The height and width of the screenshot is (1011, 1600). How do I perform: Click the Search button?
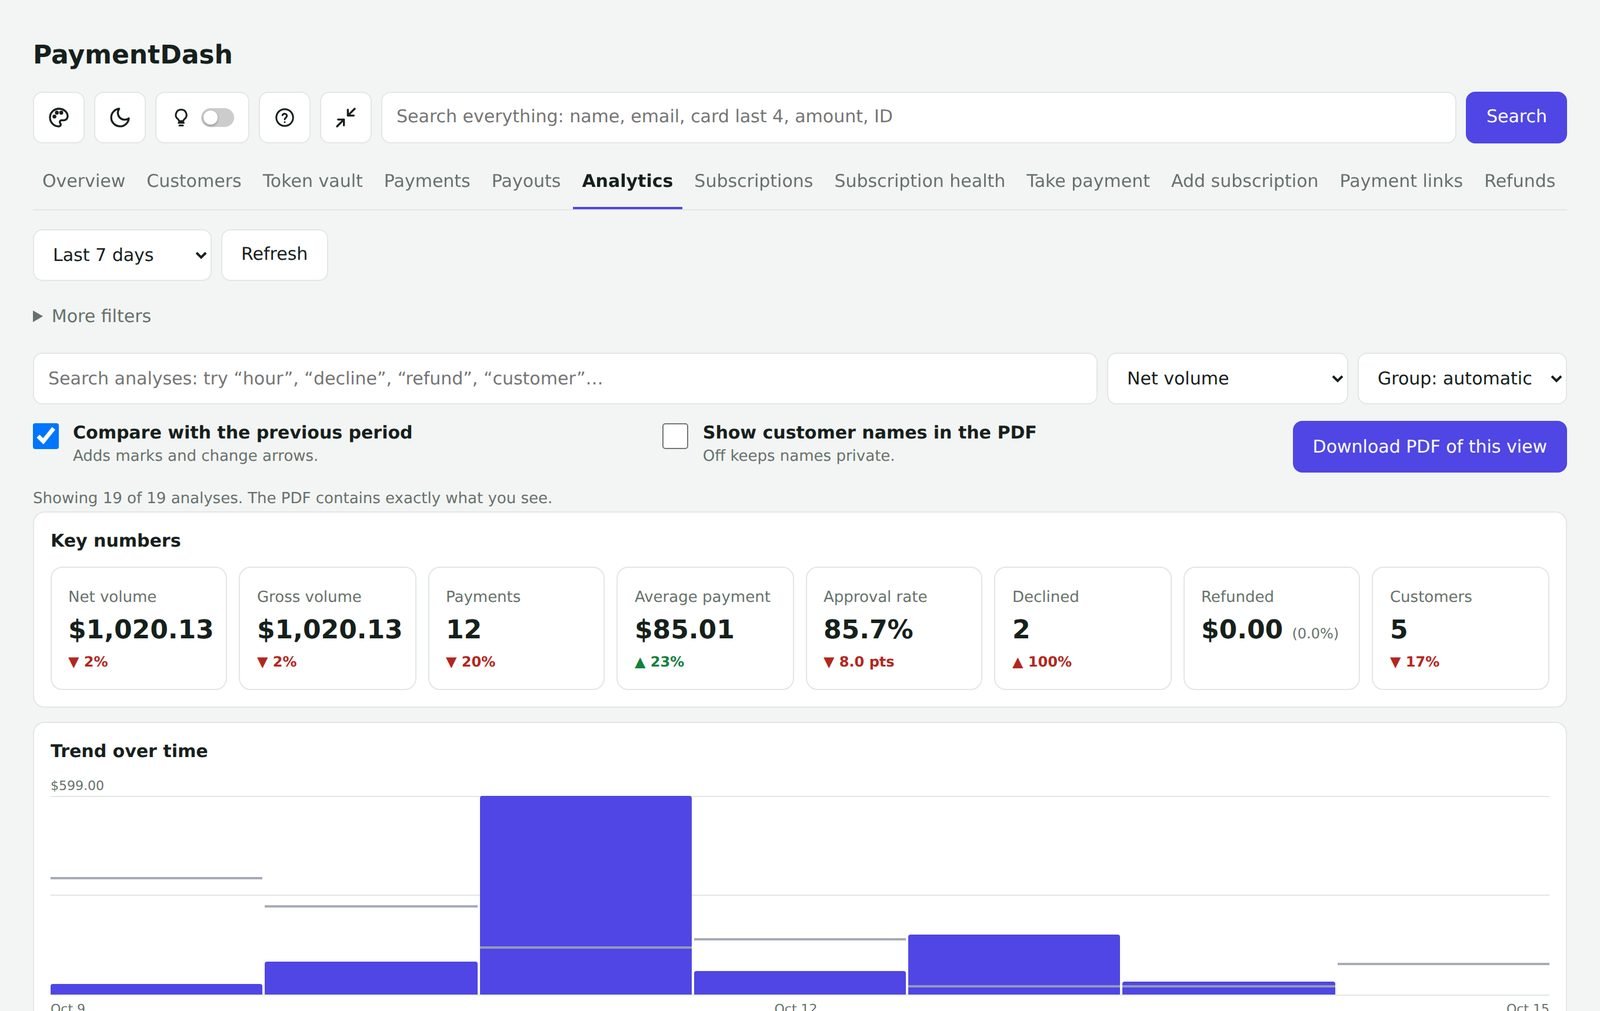tap(1516, 118)
